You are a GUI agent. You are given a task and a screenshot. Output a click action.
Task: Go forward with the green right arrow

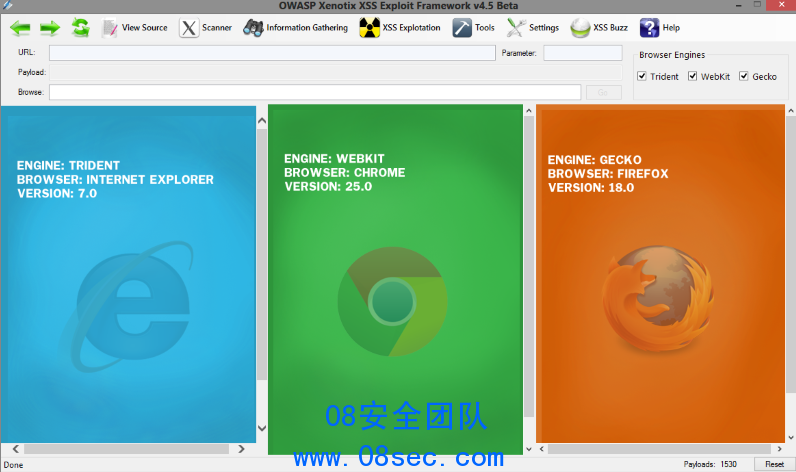50,28
